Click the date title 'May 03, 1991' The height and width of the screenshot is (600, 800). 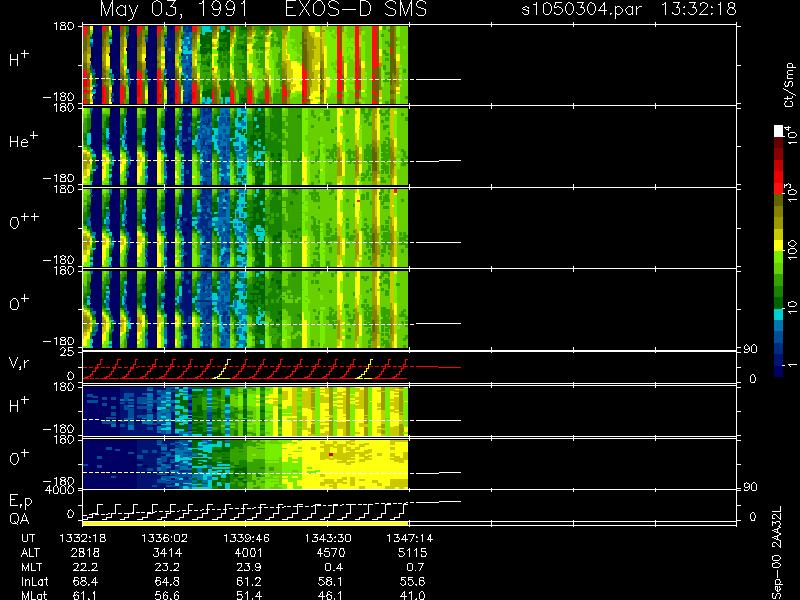(173, 10)
